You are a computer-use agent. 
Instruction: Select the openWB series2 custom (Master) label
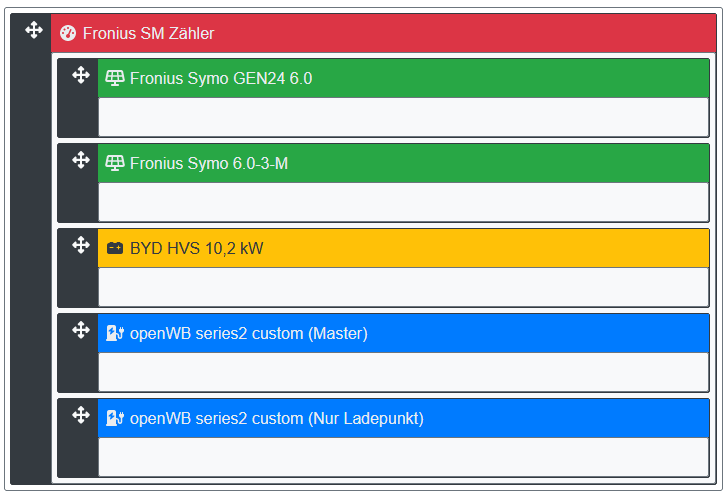tap(249, 333)
